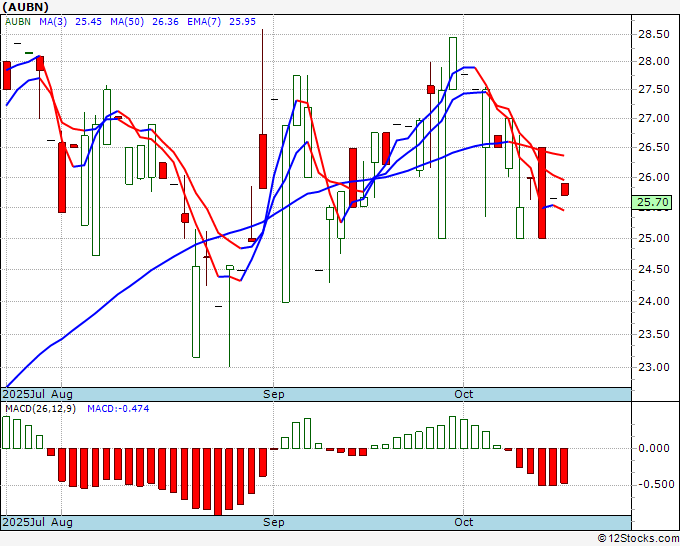This screenshot has height=546, width=680.
Task: Click the 24.50 price axis label
Action: [654, 269]
